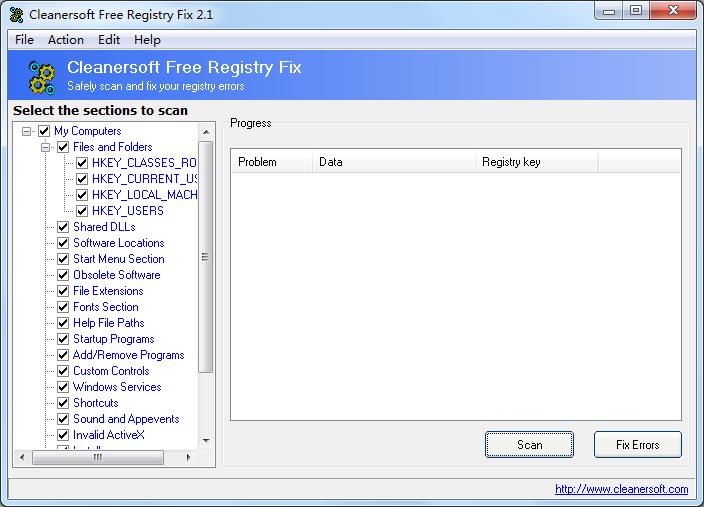Open the cleanersoft.com website link
The image size is (704, 507).
tap(621, 489)
